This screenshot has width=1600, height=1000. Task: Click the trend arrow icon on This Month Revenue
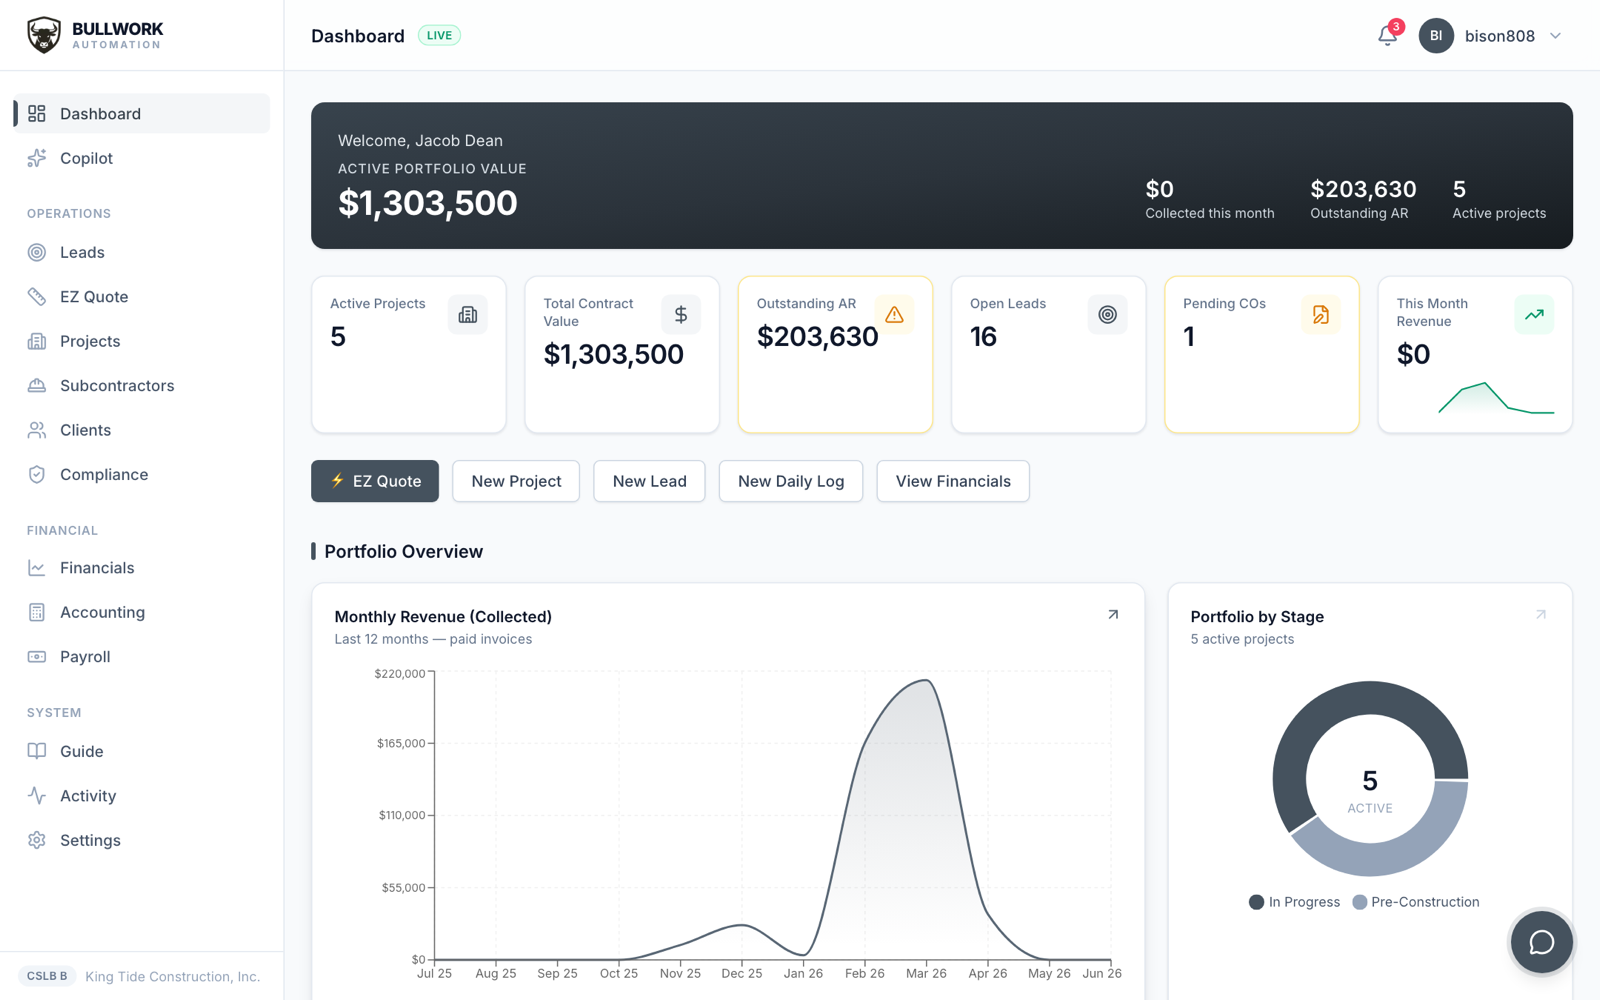[x=1534, y=315]
